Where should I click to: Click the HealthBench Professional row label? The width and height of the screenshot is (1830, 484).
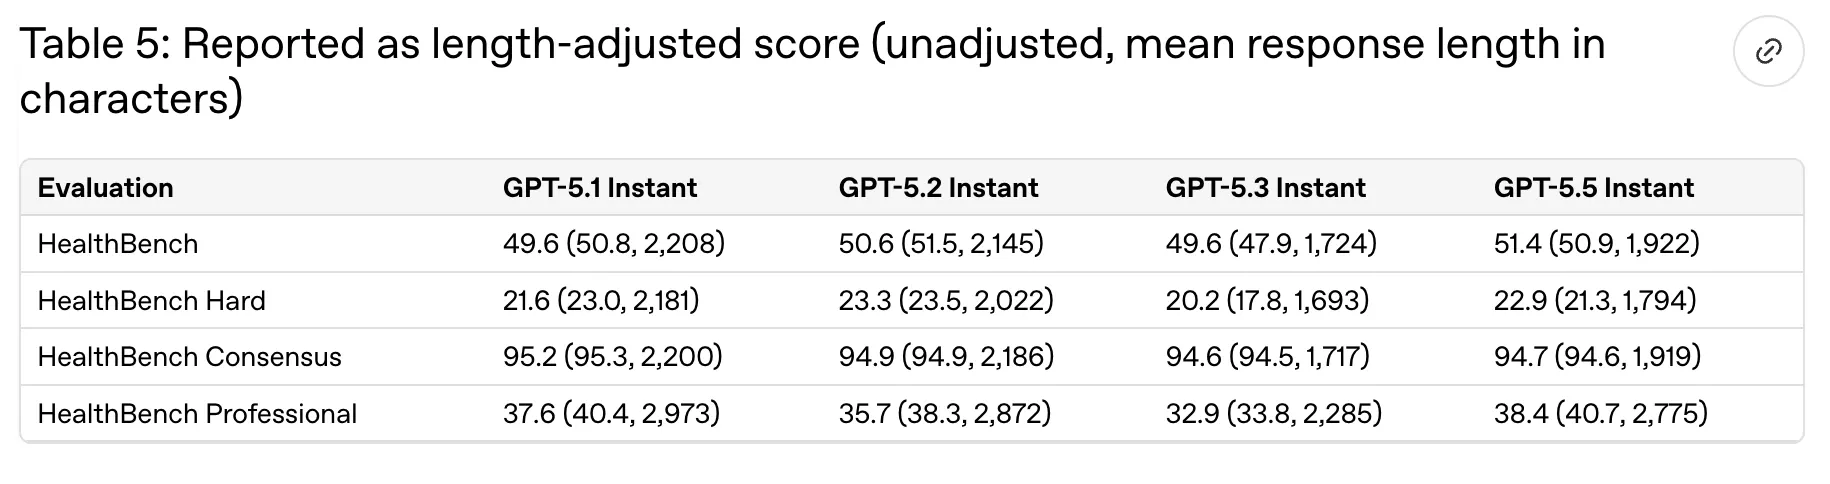[x=197, y=414]
